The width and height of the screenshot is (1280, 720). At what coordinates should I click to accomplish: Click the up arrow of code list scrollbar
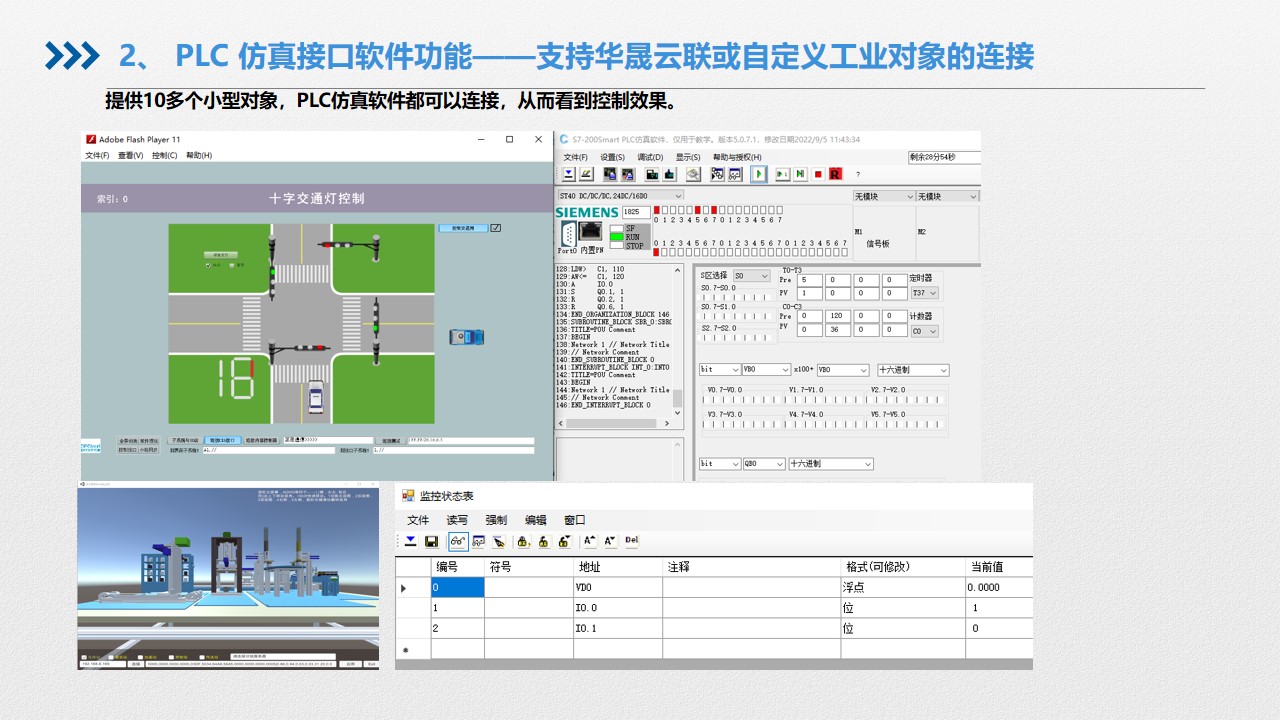[x=677, y=271]
